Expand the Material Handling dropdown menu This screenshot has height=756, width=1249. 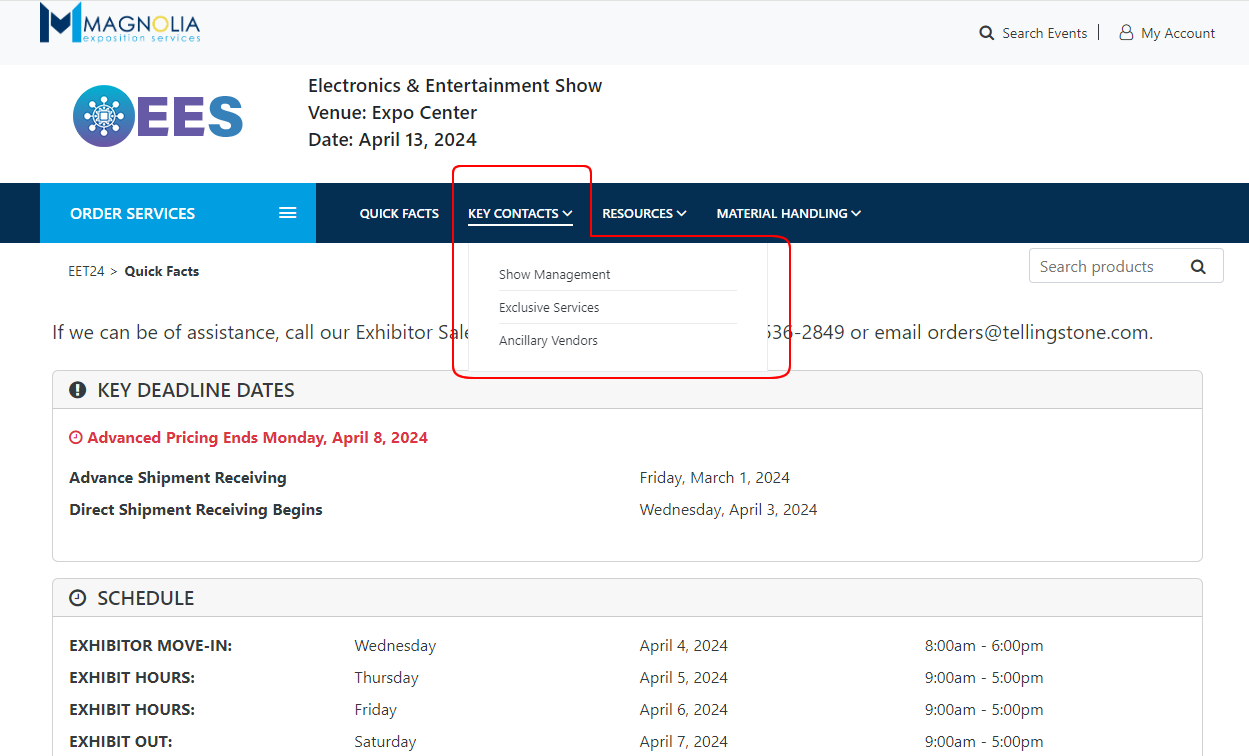(x=788, y=213)
